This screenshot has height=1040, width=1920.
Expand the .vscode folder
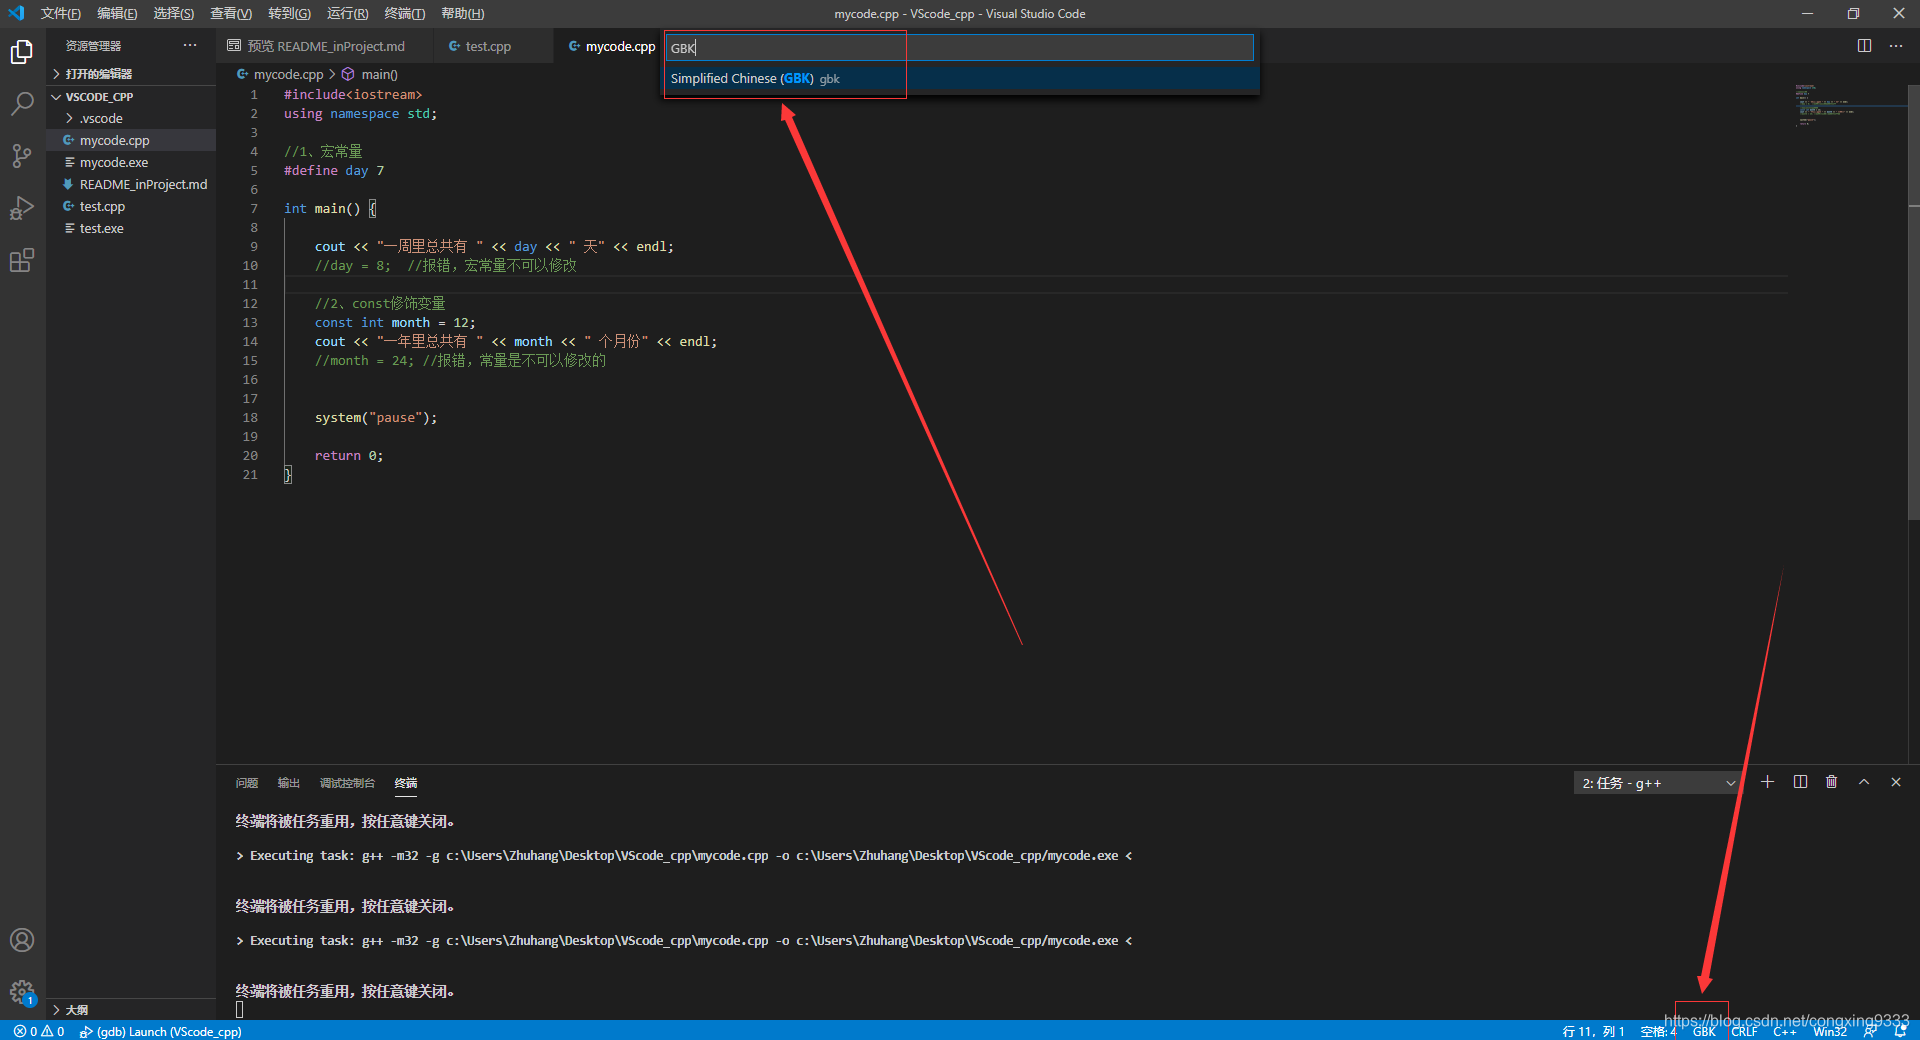pyautogui.click(x=131, y=118)
